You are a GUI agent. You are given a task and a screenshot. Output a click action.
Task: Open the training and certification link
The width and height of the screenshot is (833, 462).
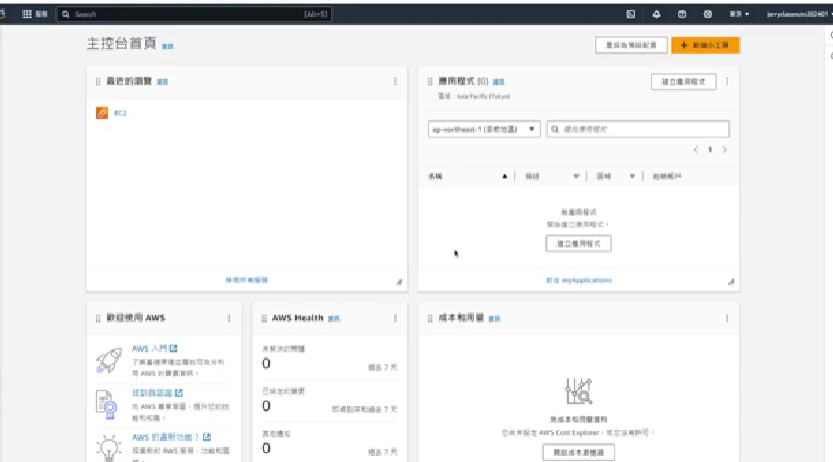coord(157,393)
